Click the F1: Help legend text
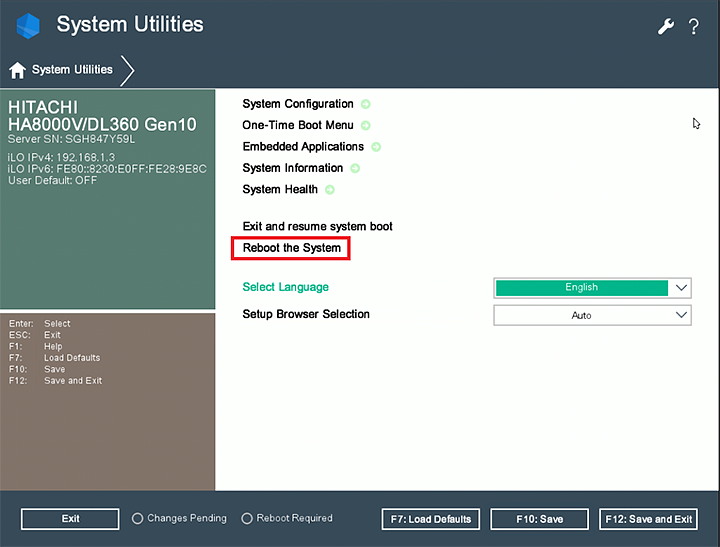Screen dimensions: 720x547 coord(35,347)
